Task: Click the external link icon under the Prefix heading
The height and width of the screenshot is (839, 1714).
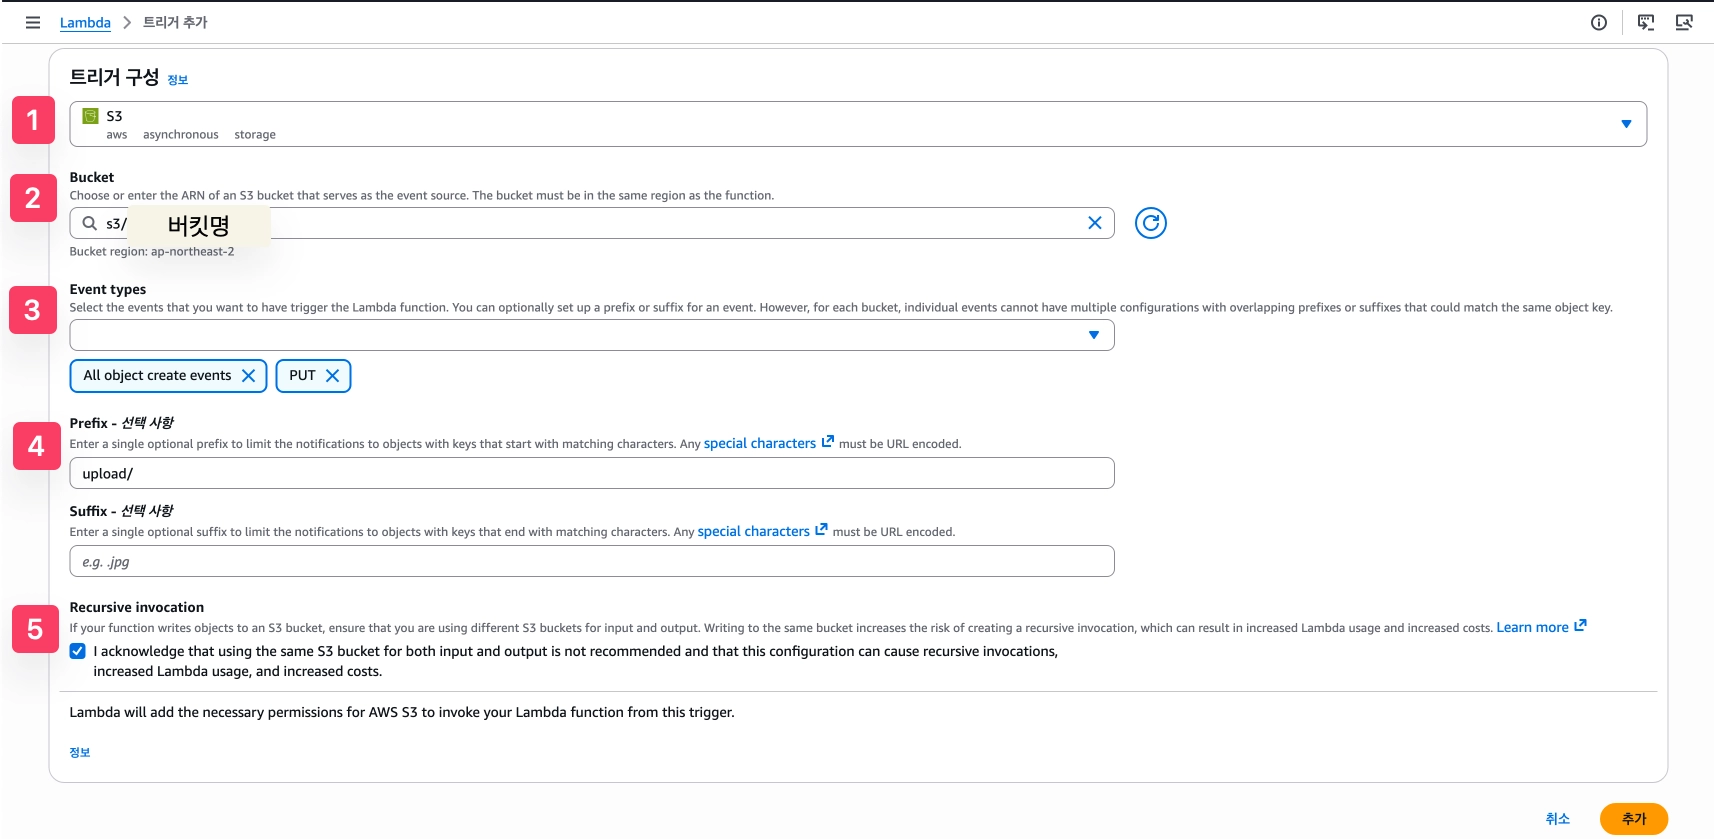Action: (x=827, y=441)
